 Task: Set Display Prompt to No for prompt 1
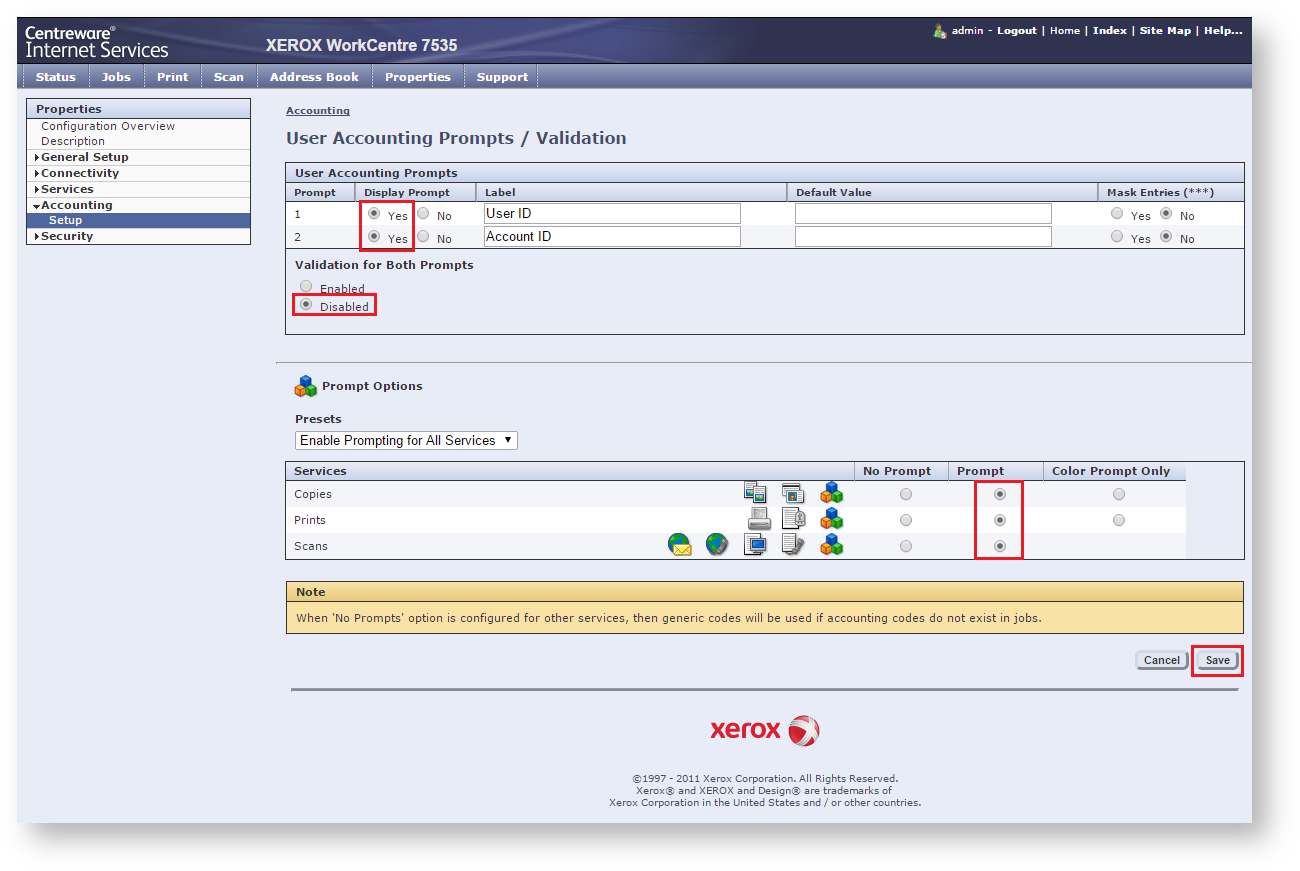[x=423, y=213]
